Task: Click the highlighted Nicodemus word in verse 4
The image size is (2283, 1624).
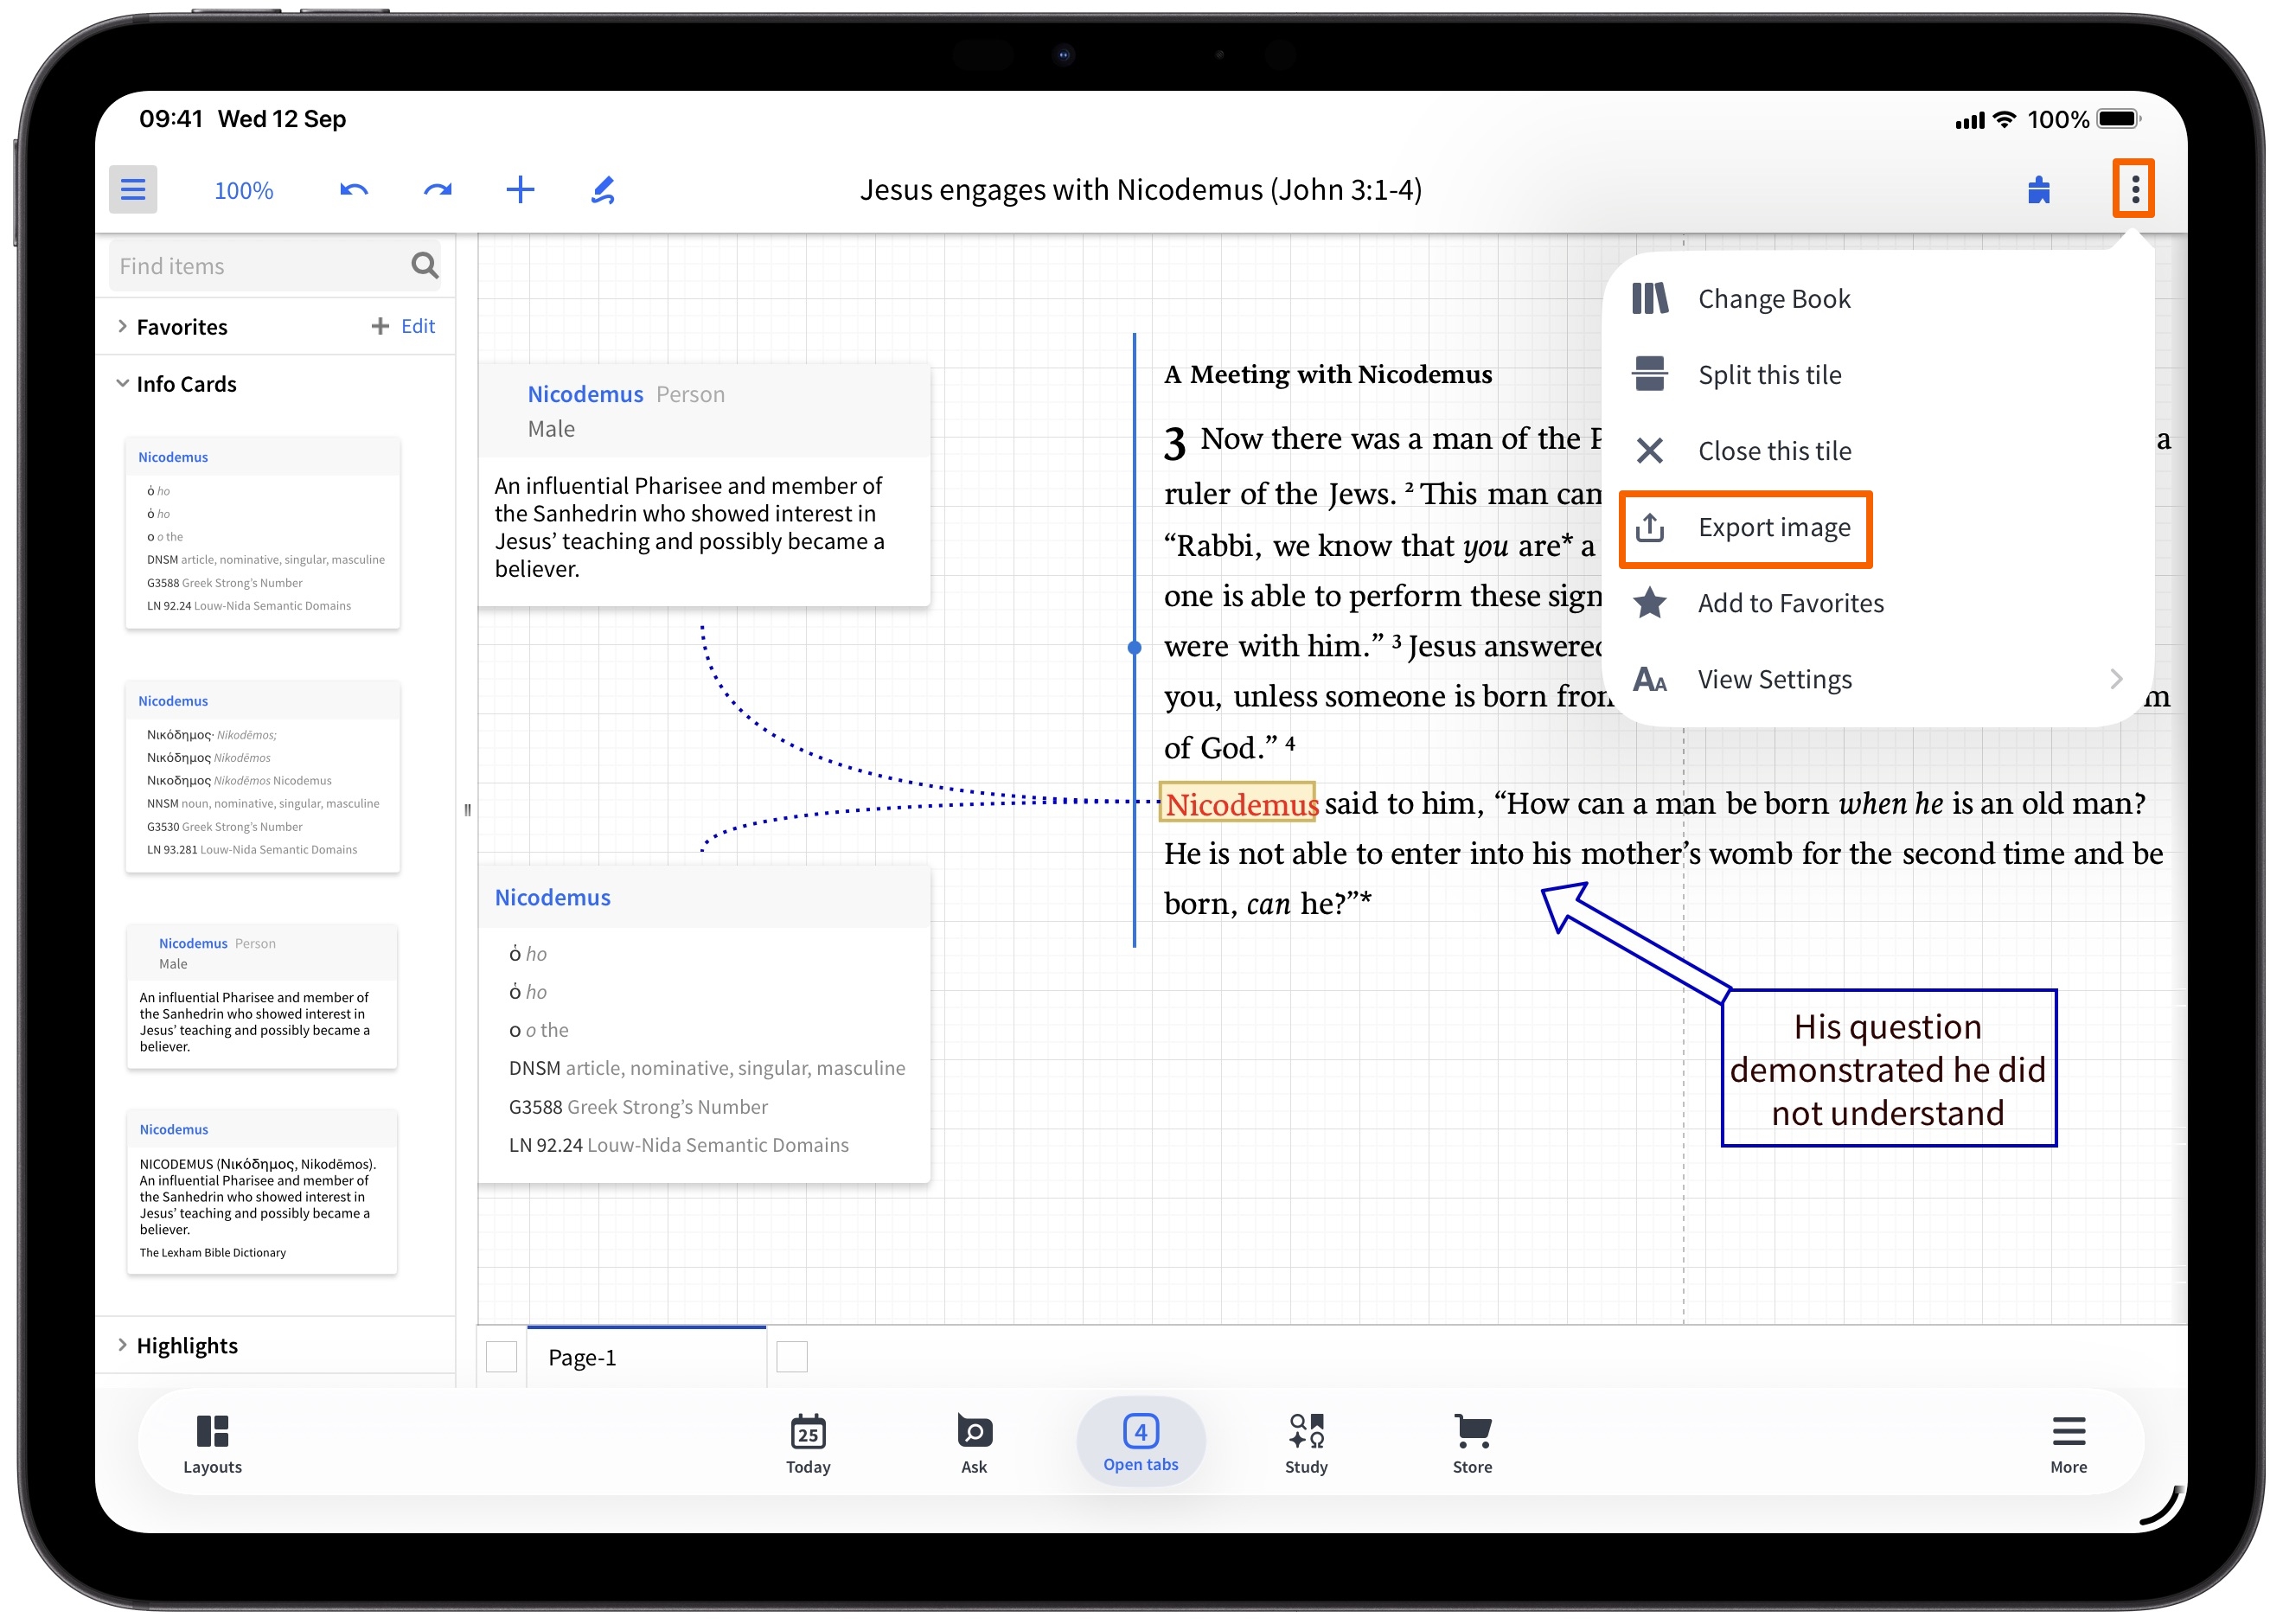Action: point(1238,803)
